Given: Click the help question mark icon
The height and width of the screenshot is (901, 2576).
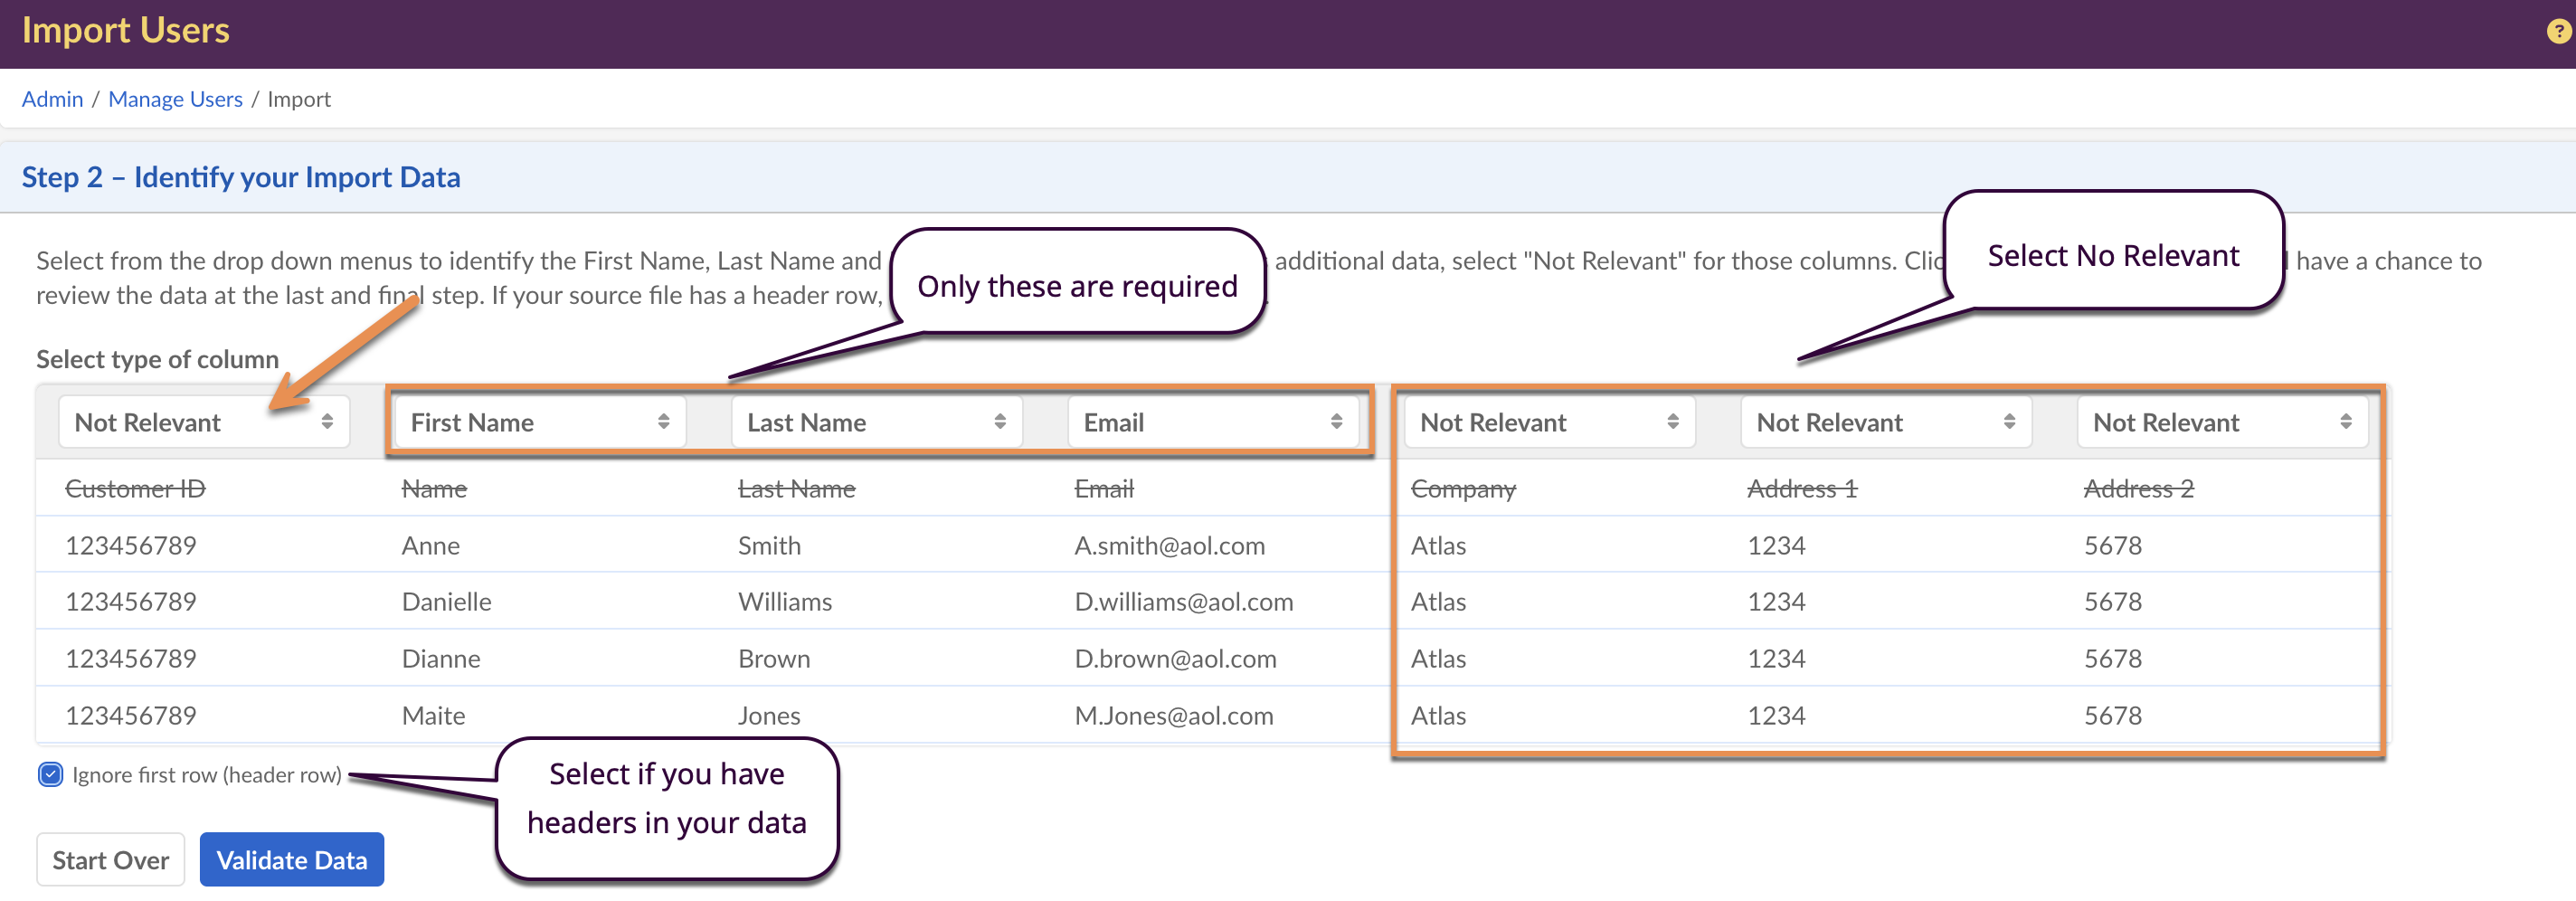Looking at the screenshot, I should [2557, 32].
